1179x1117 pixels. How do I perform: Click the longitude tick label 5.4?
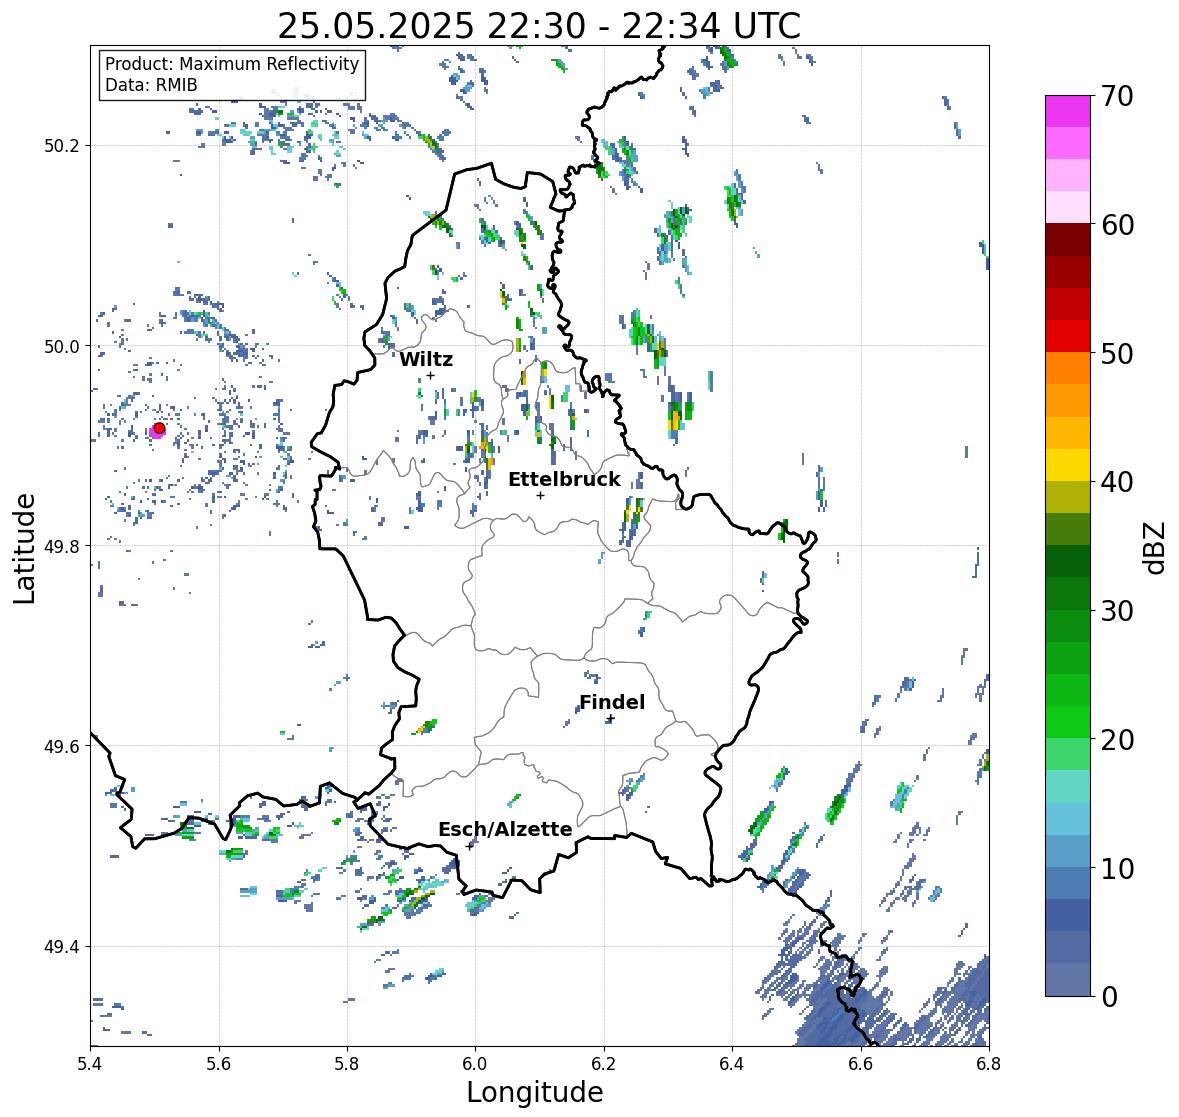point(90,1063)
